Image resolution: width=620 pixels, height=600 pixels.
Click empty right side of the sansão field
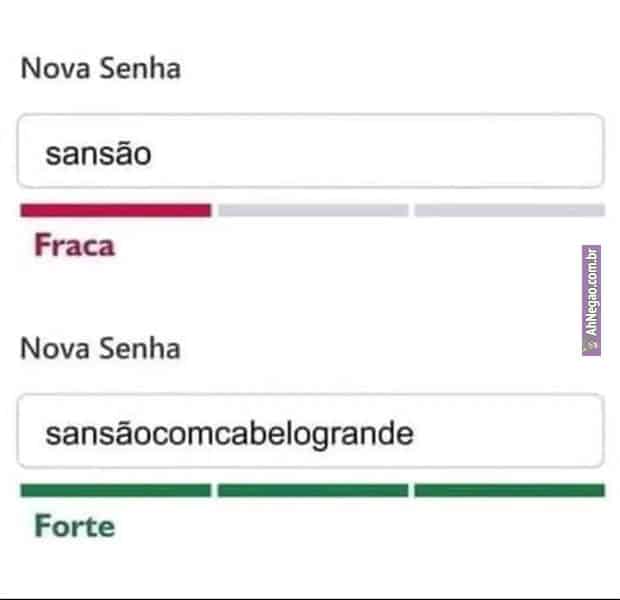pyautogui.click(x=450, y=152)
